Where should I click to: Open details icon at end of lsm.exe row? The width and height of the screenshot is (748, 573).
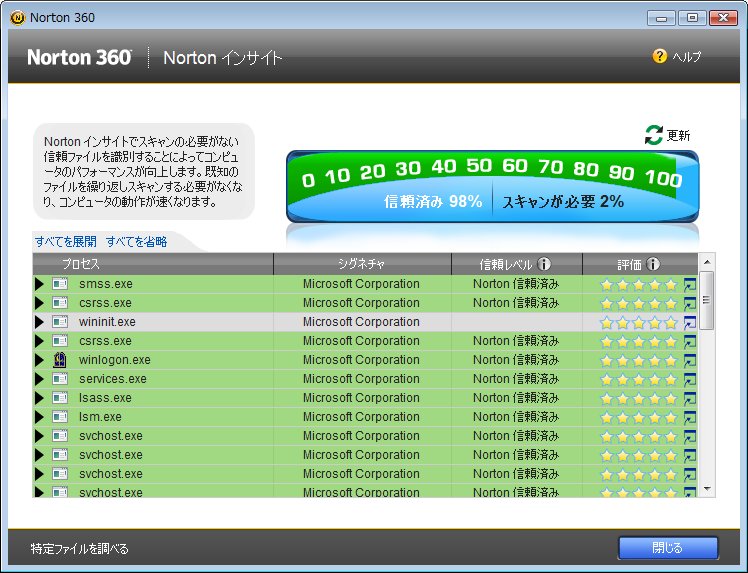(690, 418)
